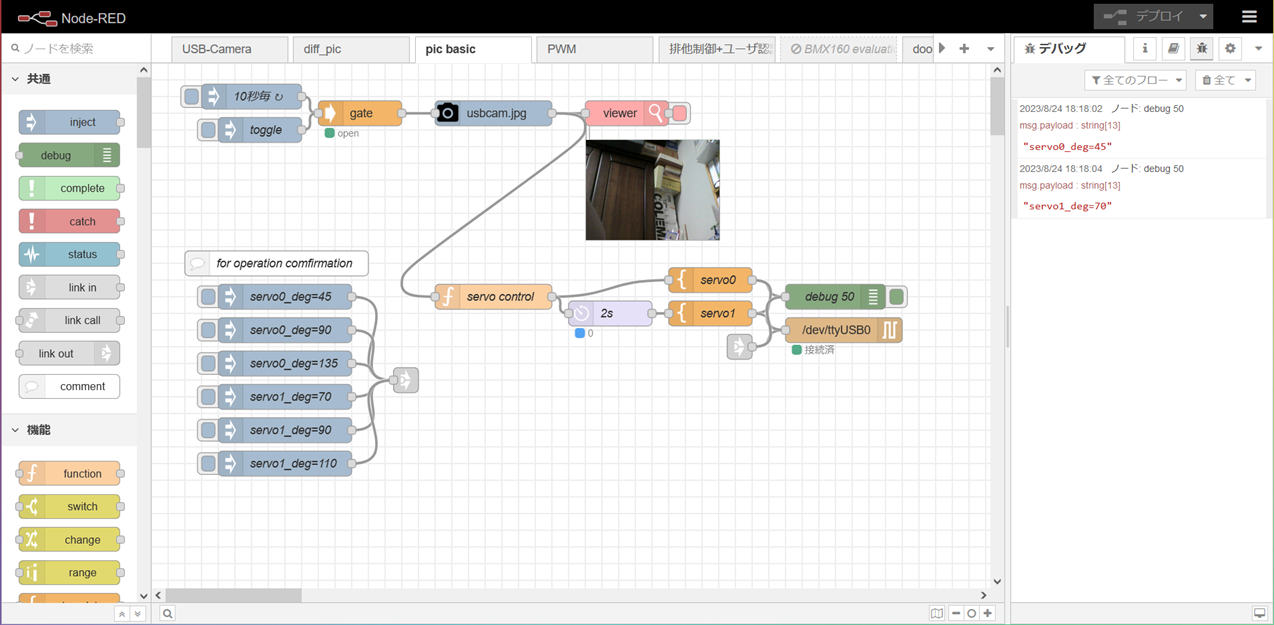Click the search flows magnifier icon
The width and height of the screenshot is (1274, 625).
168,614
